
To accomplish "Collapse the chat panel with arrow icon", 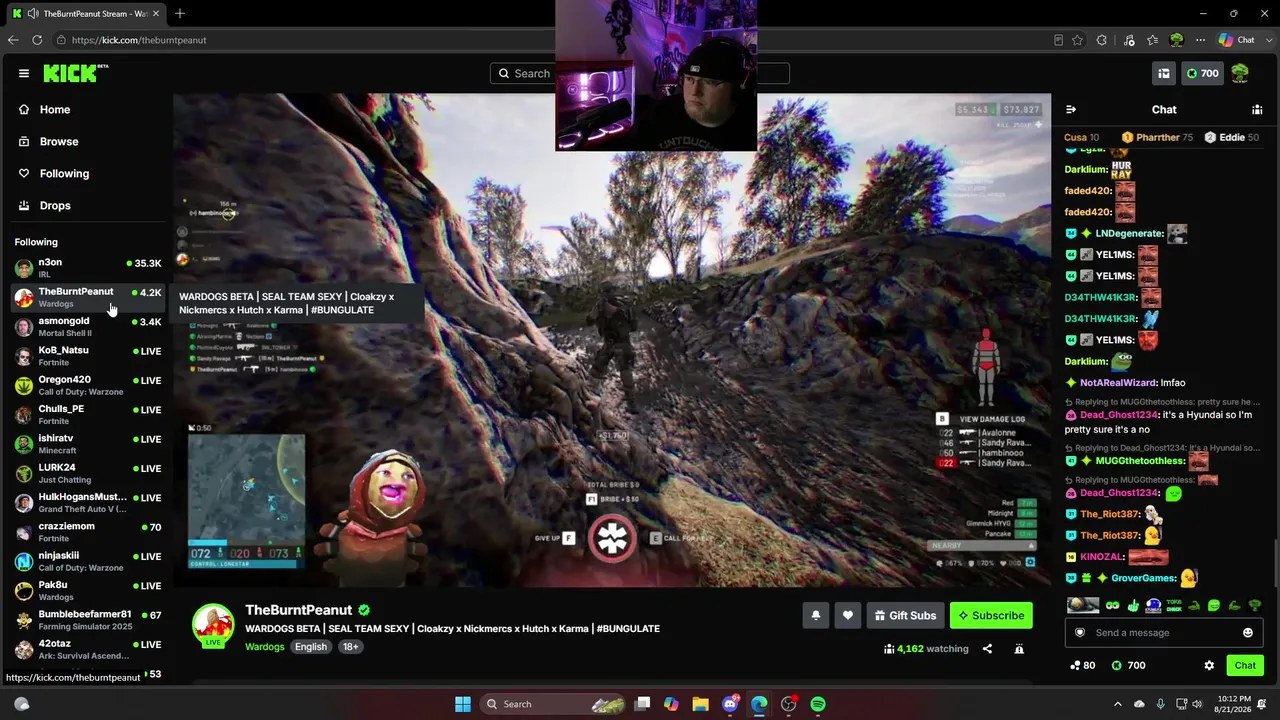I will point(1071,110).
